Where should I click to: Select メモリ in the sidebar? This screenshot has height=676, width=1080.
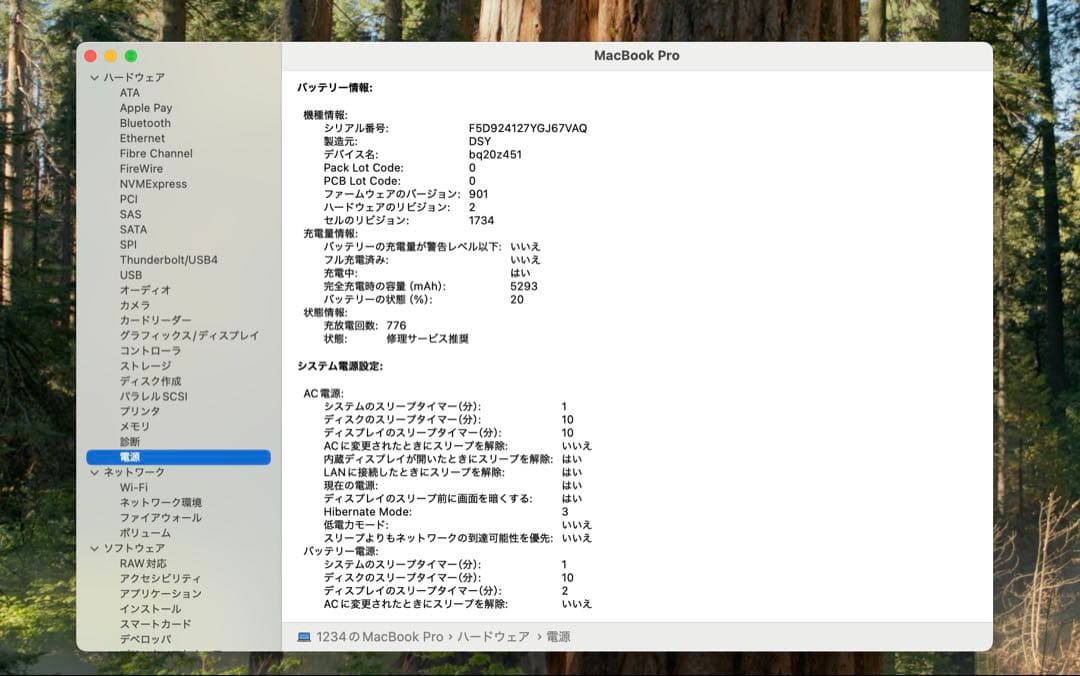tap(134, 427)
